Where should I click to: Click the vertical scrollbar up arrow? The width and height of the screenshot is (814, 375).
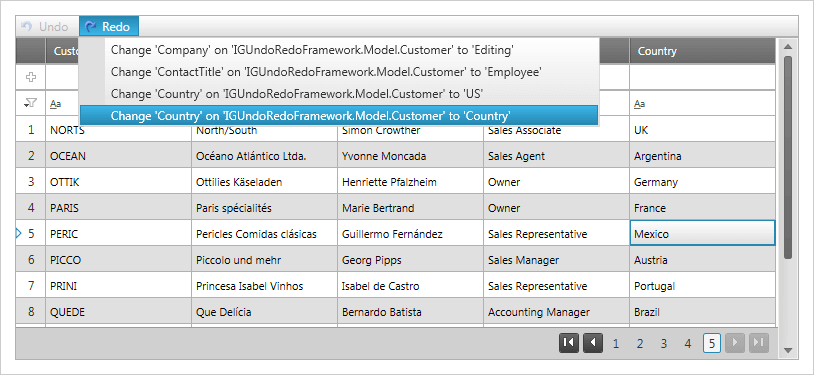788,47
